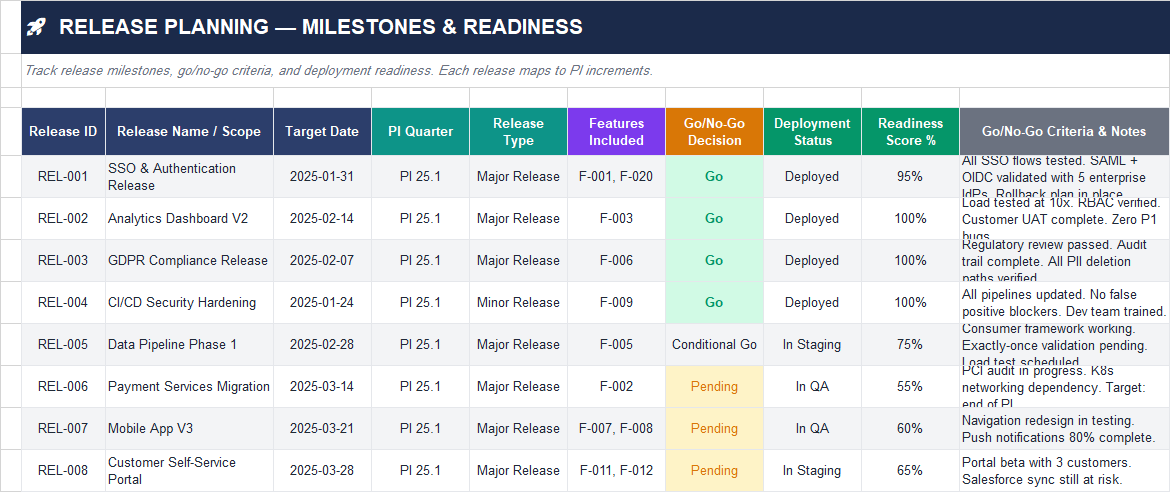Select target date 2025-02-14

coord(322,219)
